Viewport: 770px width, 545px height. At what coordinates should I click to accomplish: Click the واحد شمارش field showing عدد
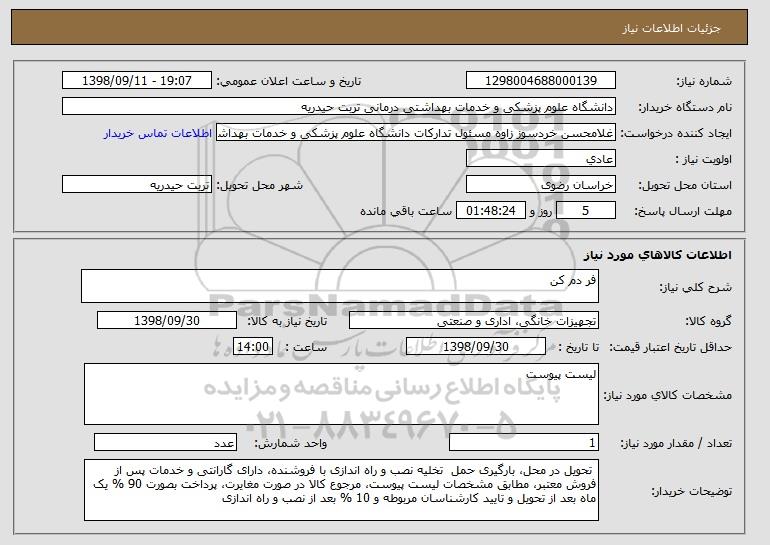pyautogui.click(x=165, y=442)
